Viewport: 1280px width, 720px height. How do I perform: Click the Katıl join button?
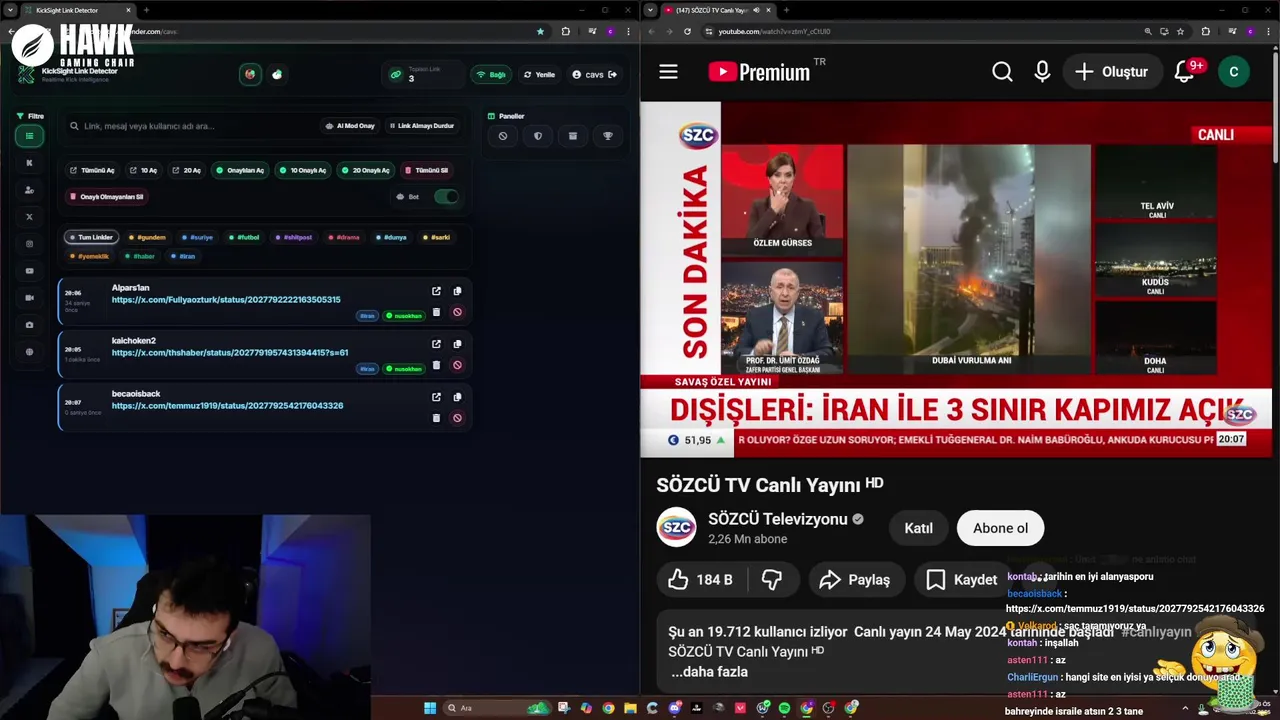click(x=918, y=528)
